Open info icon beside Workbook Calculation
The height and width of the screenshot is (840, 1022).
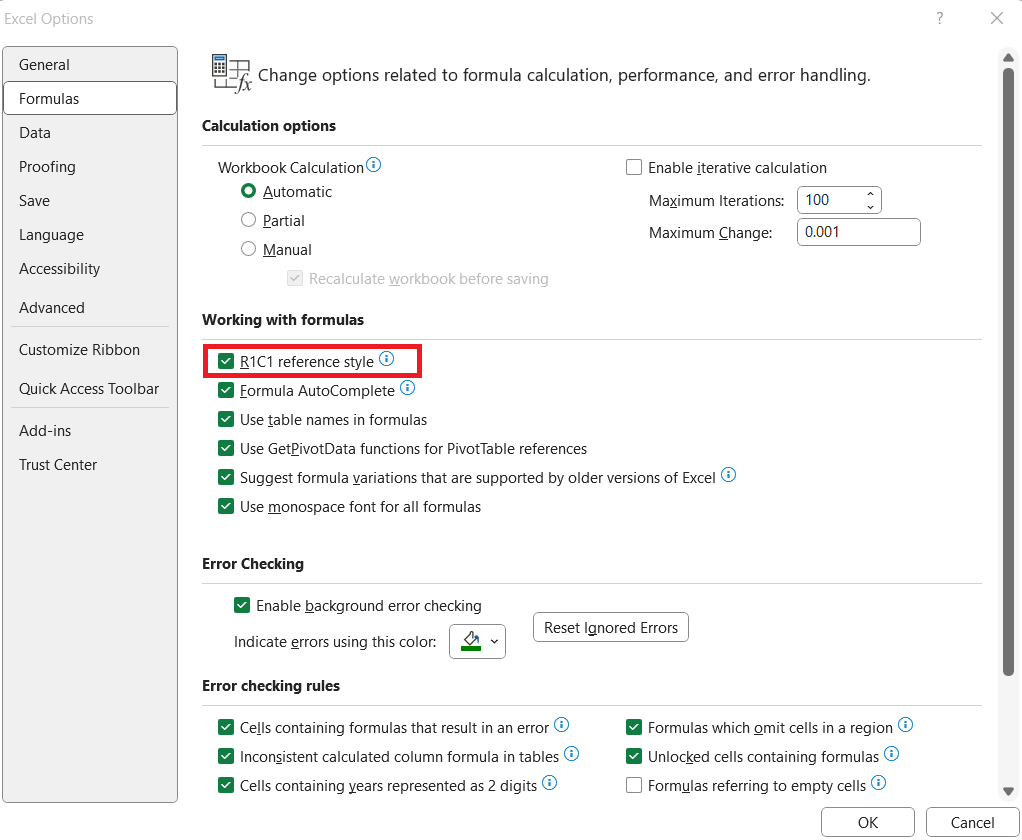[373, 165]
